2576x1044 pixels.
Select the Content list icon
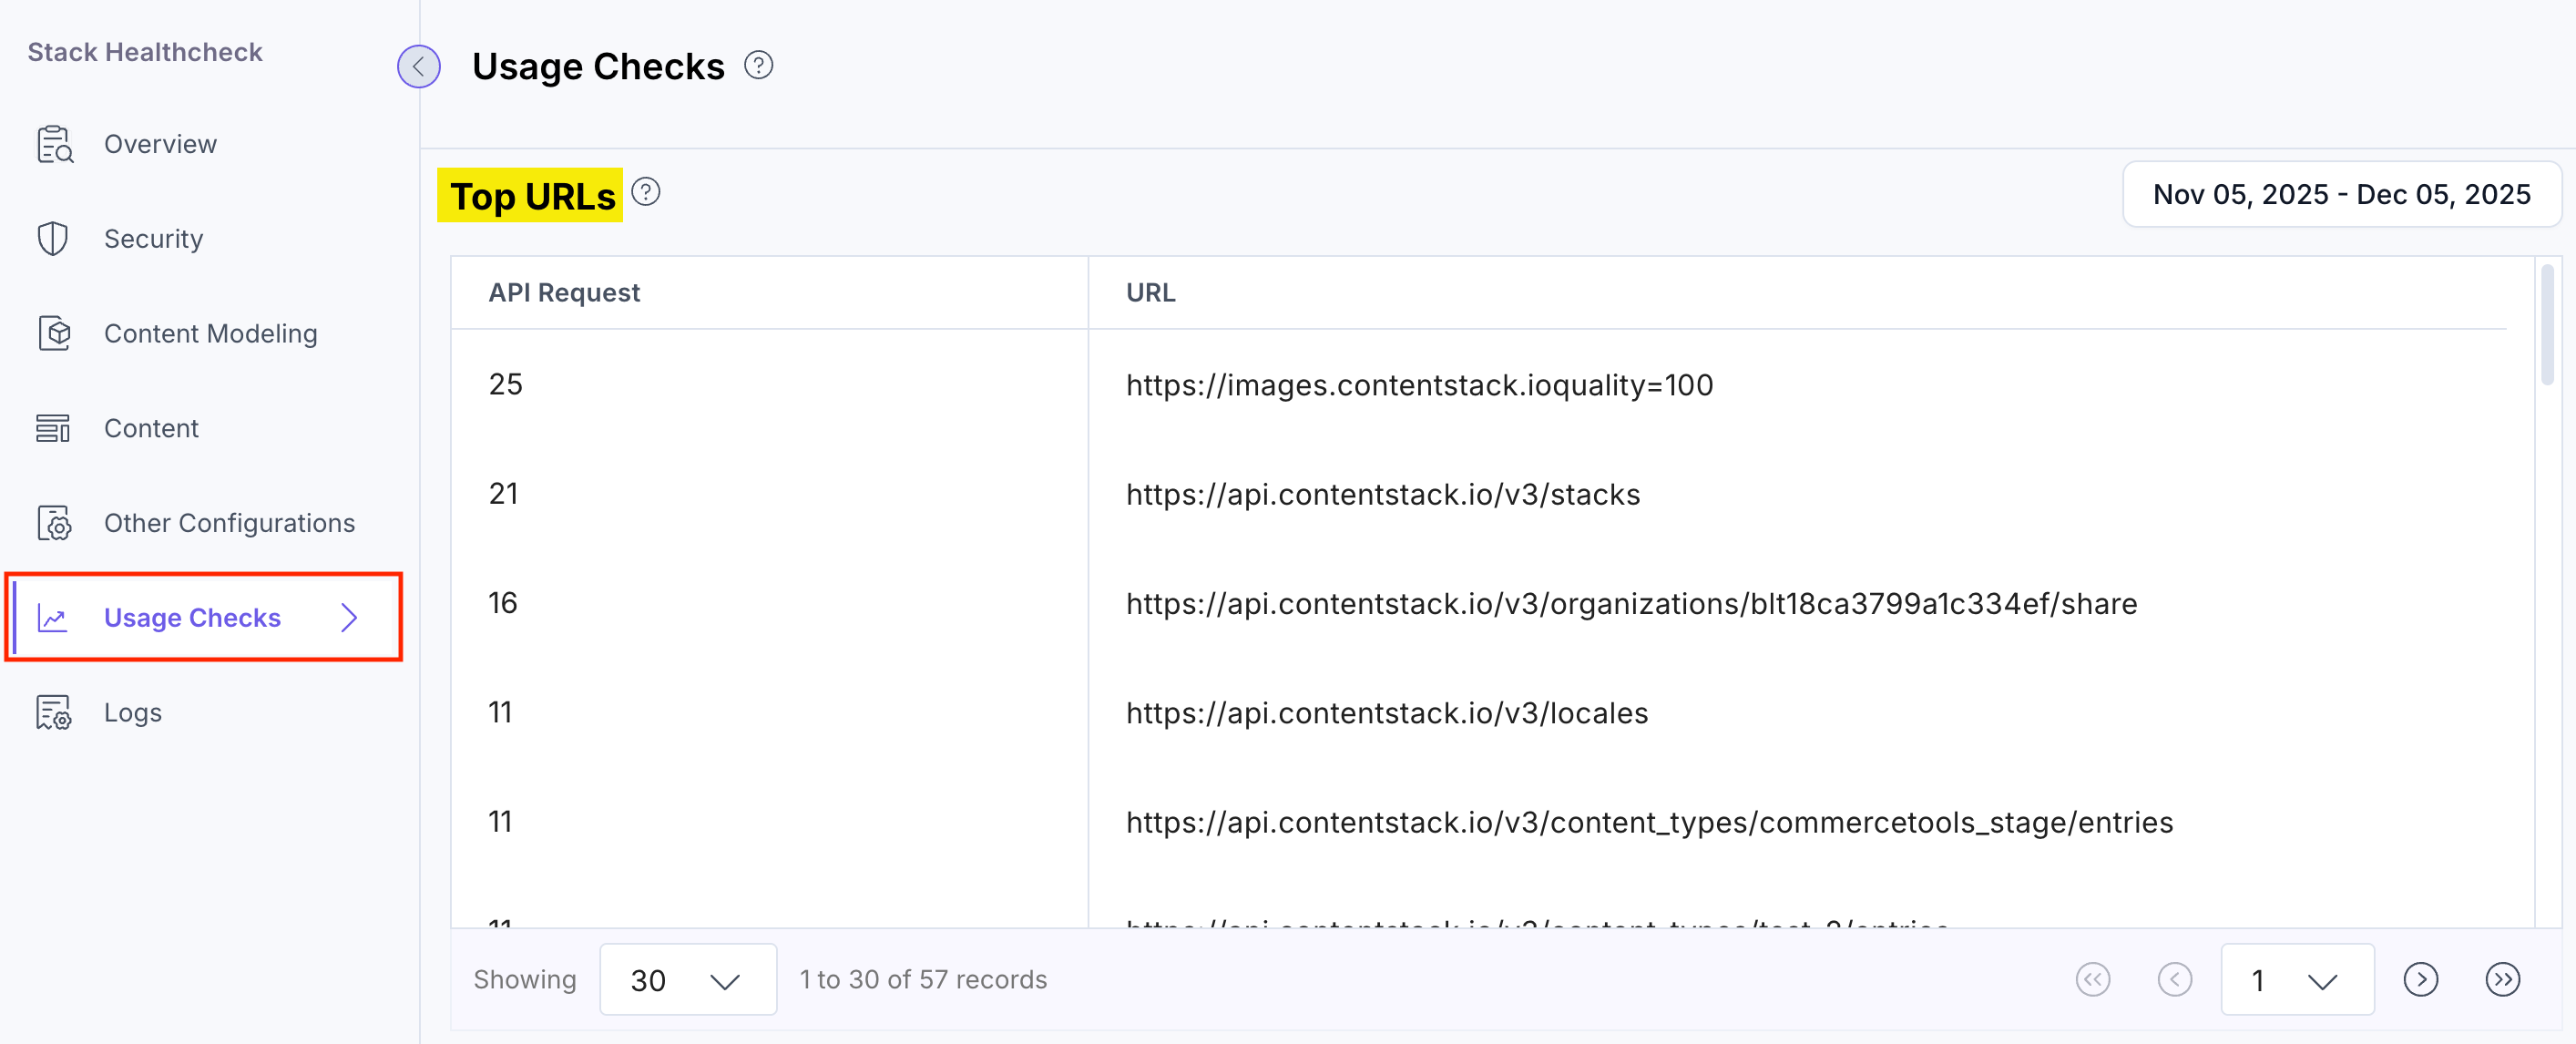pyautogui.click(x=54, y=427)
